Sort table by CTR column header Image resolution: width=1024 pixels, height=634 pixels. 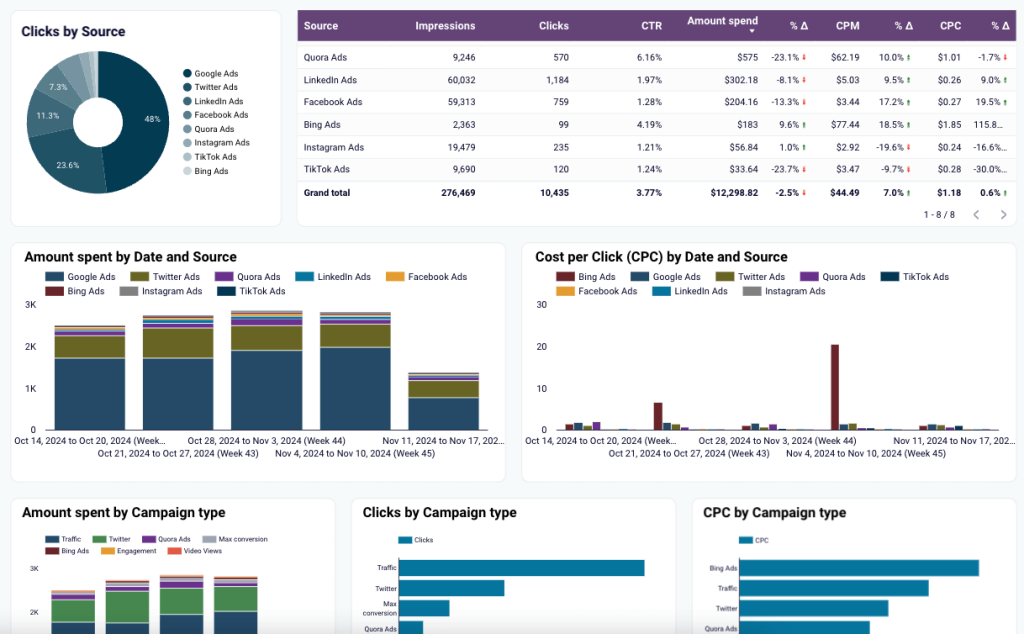click(651, 26)
